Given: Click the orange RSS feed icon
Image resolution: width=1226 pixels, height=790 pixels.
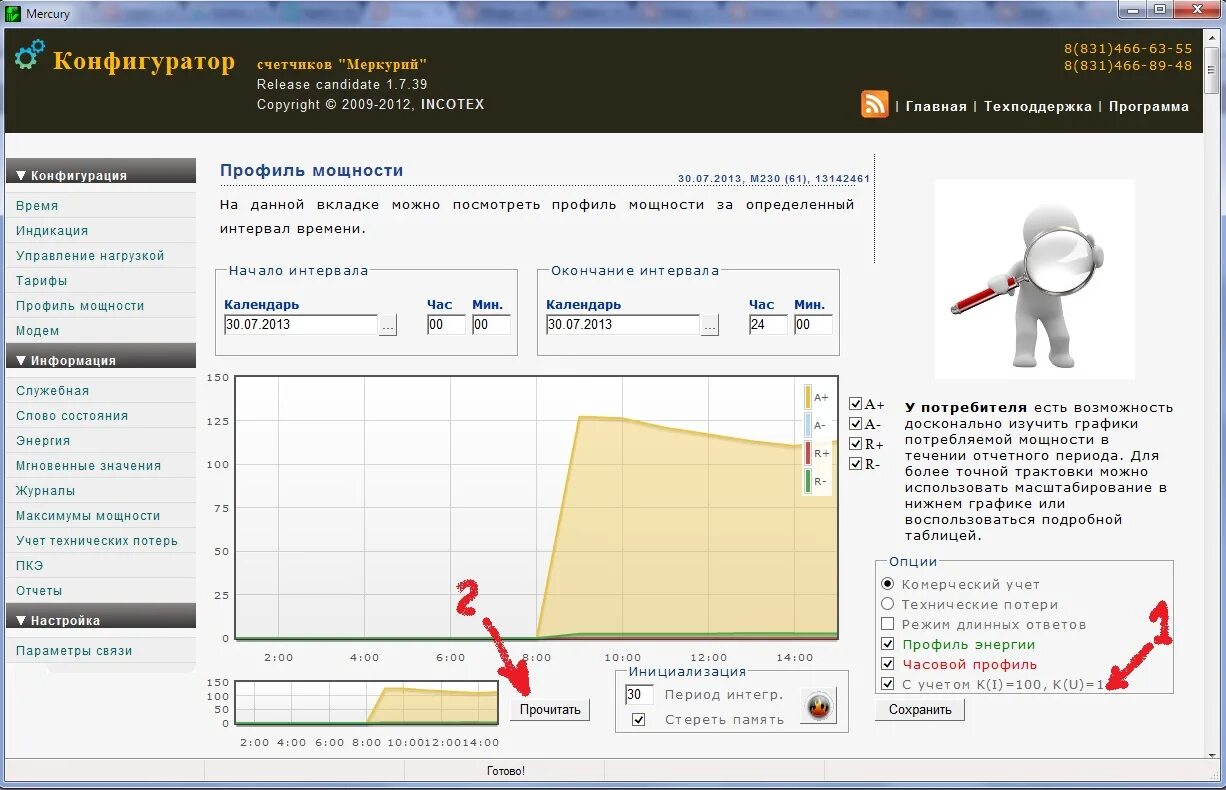Looking at the screenshot, I should (x=875, y=104).
